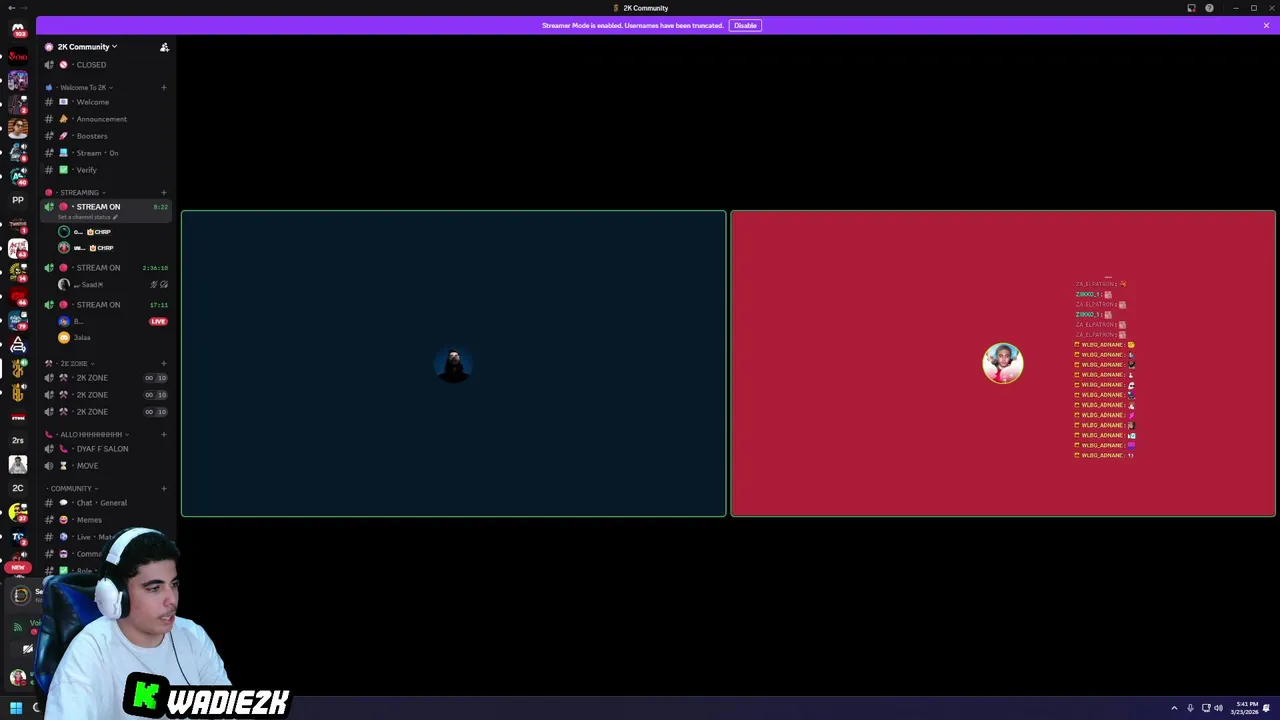Dismiss the purple Streamer Mode banner

[1266, 25]
